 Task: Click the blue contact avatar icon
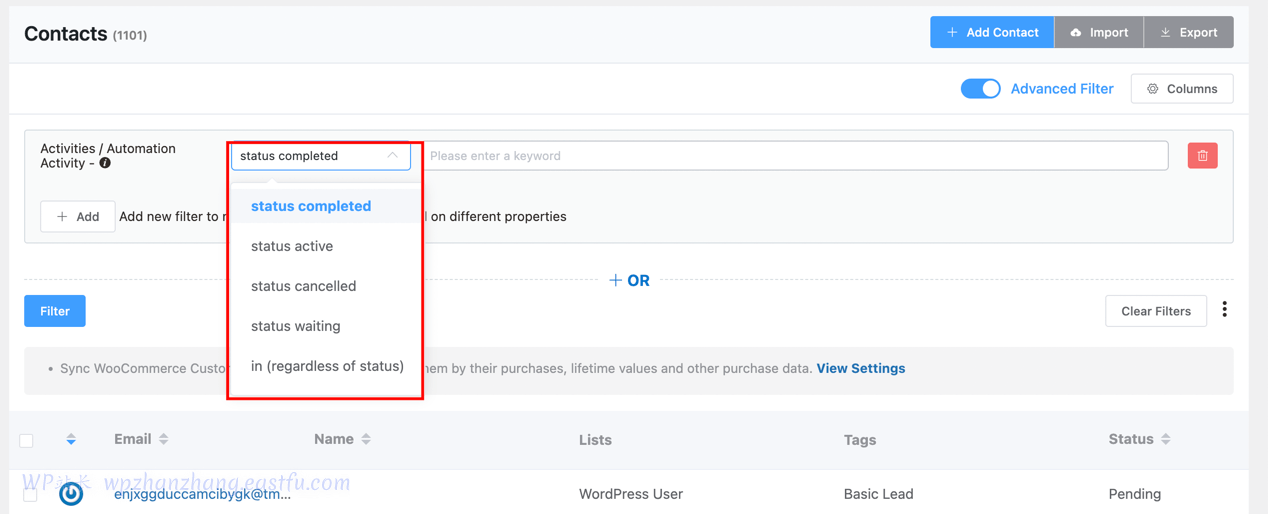click(71, 493)
